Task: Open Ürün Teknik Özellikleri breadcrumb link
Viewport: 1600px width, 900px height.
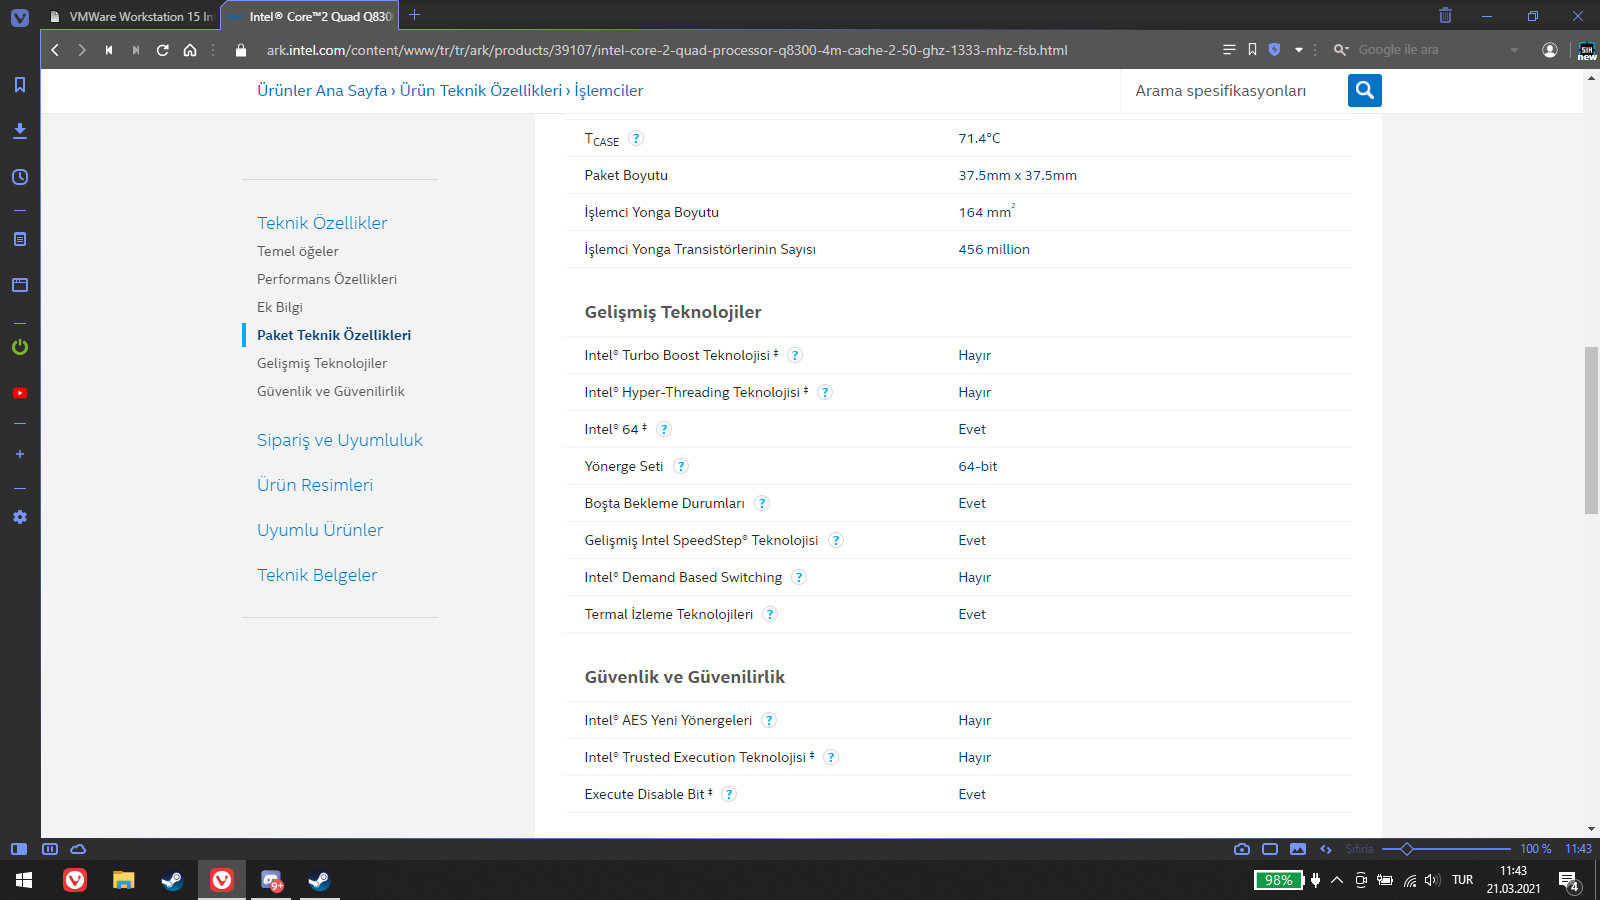Action: point(481,90)
